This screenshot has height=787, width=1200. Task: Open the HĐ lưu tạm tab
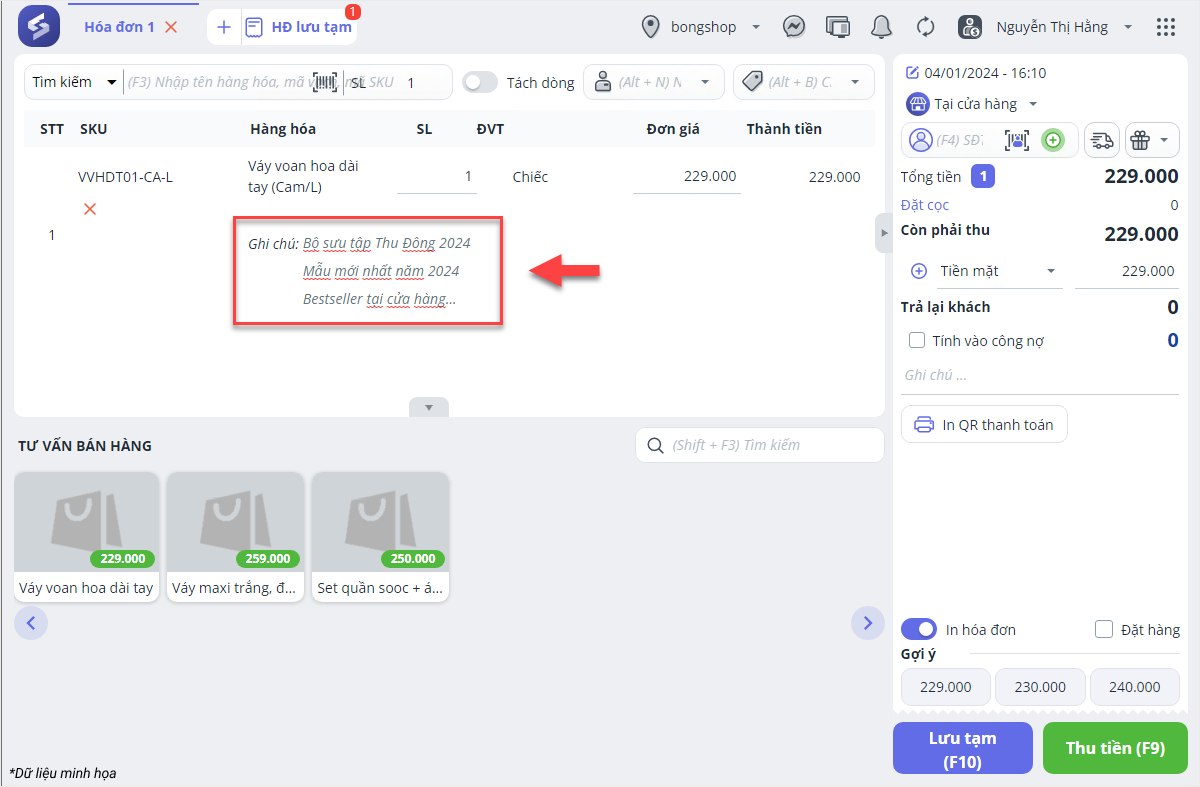[x=300, y=27]
